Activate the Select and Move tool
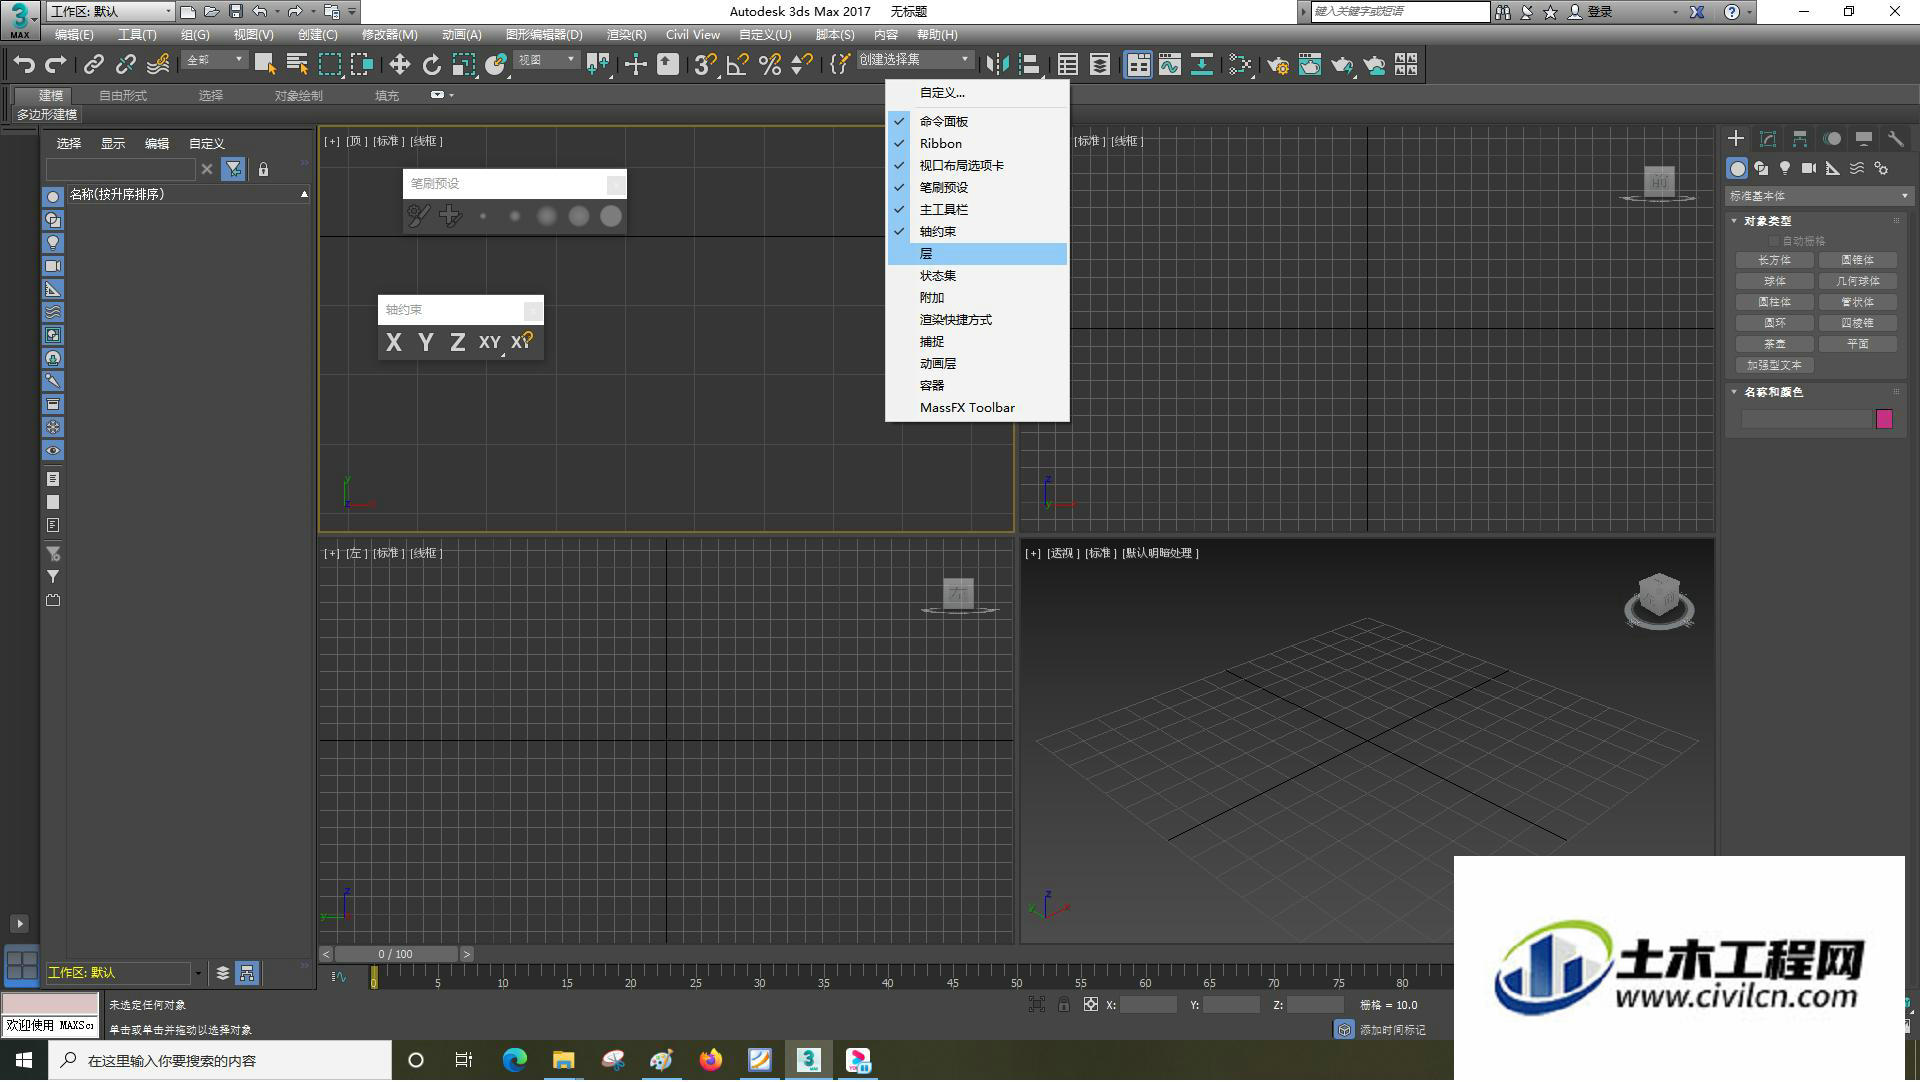This screenshot has height=1082, width=1920. point(399,65)
